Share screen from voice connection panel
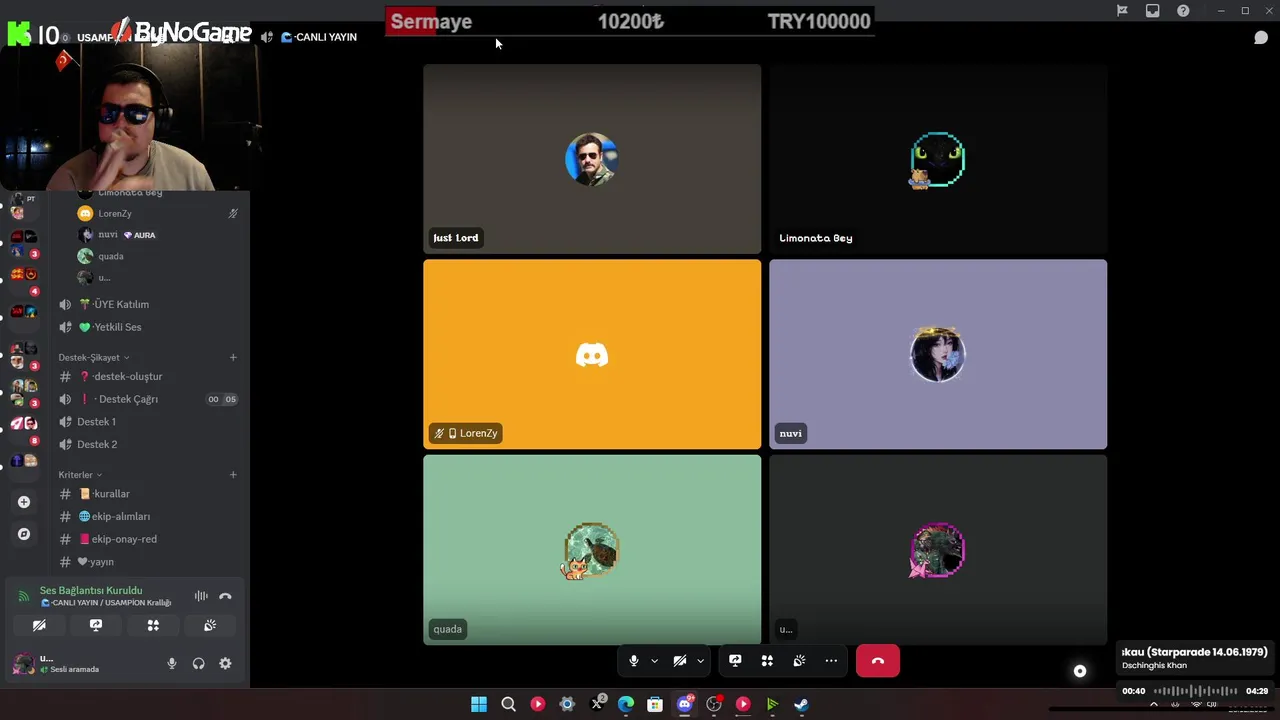The width and height of the screenshot is (1280, 720). 96,625
